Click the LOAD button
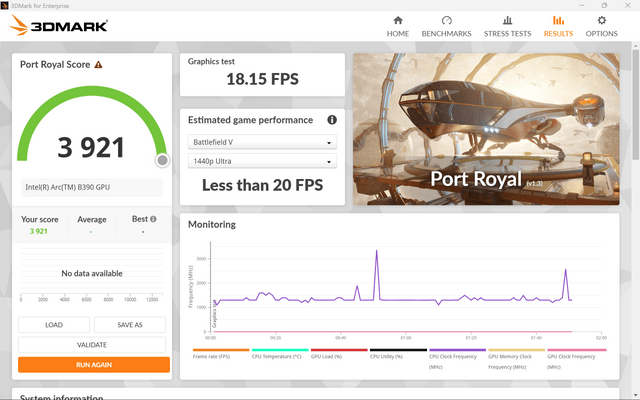The height and width of the screenshot is (400, 640). pos(54,325)
